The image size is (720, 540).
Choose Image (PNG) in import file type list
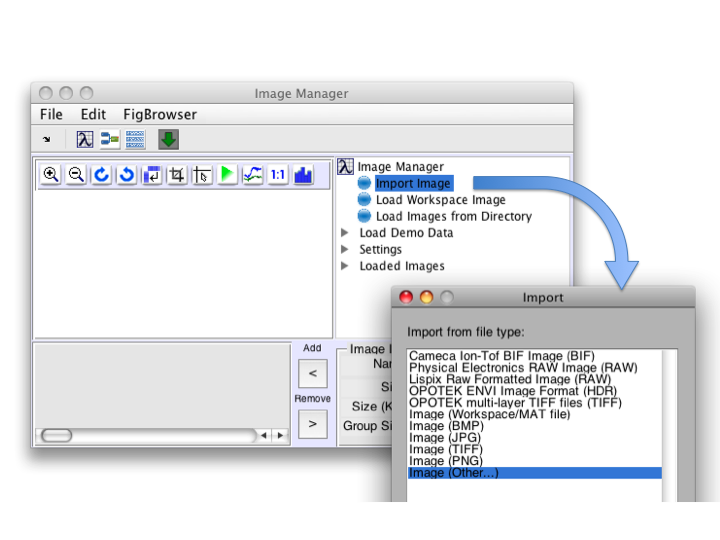[x=445, y=461]
